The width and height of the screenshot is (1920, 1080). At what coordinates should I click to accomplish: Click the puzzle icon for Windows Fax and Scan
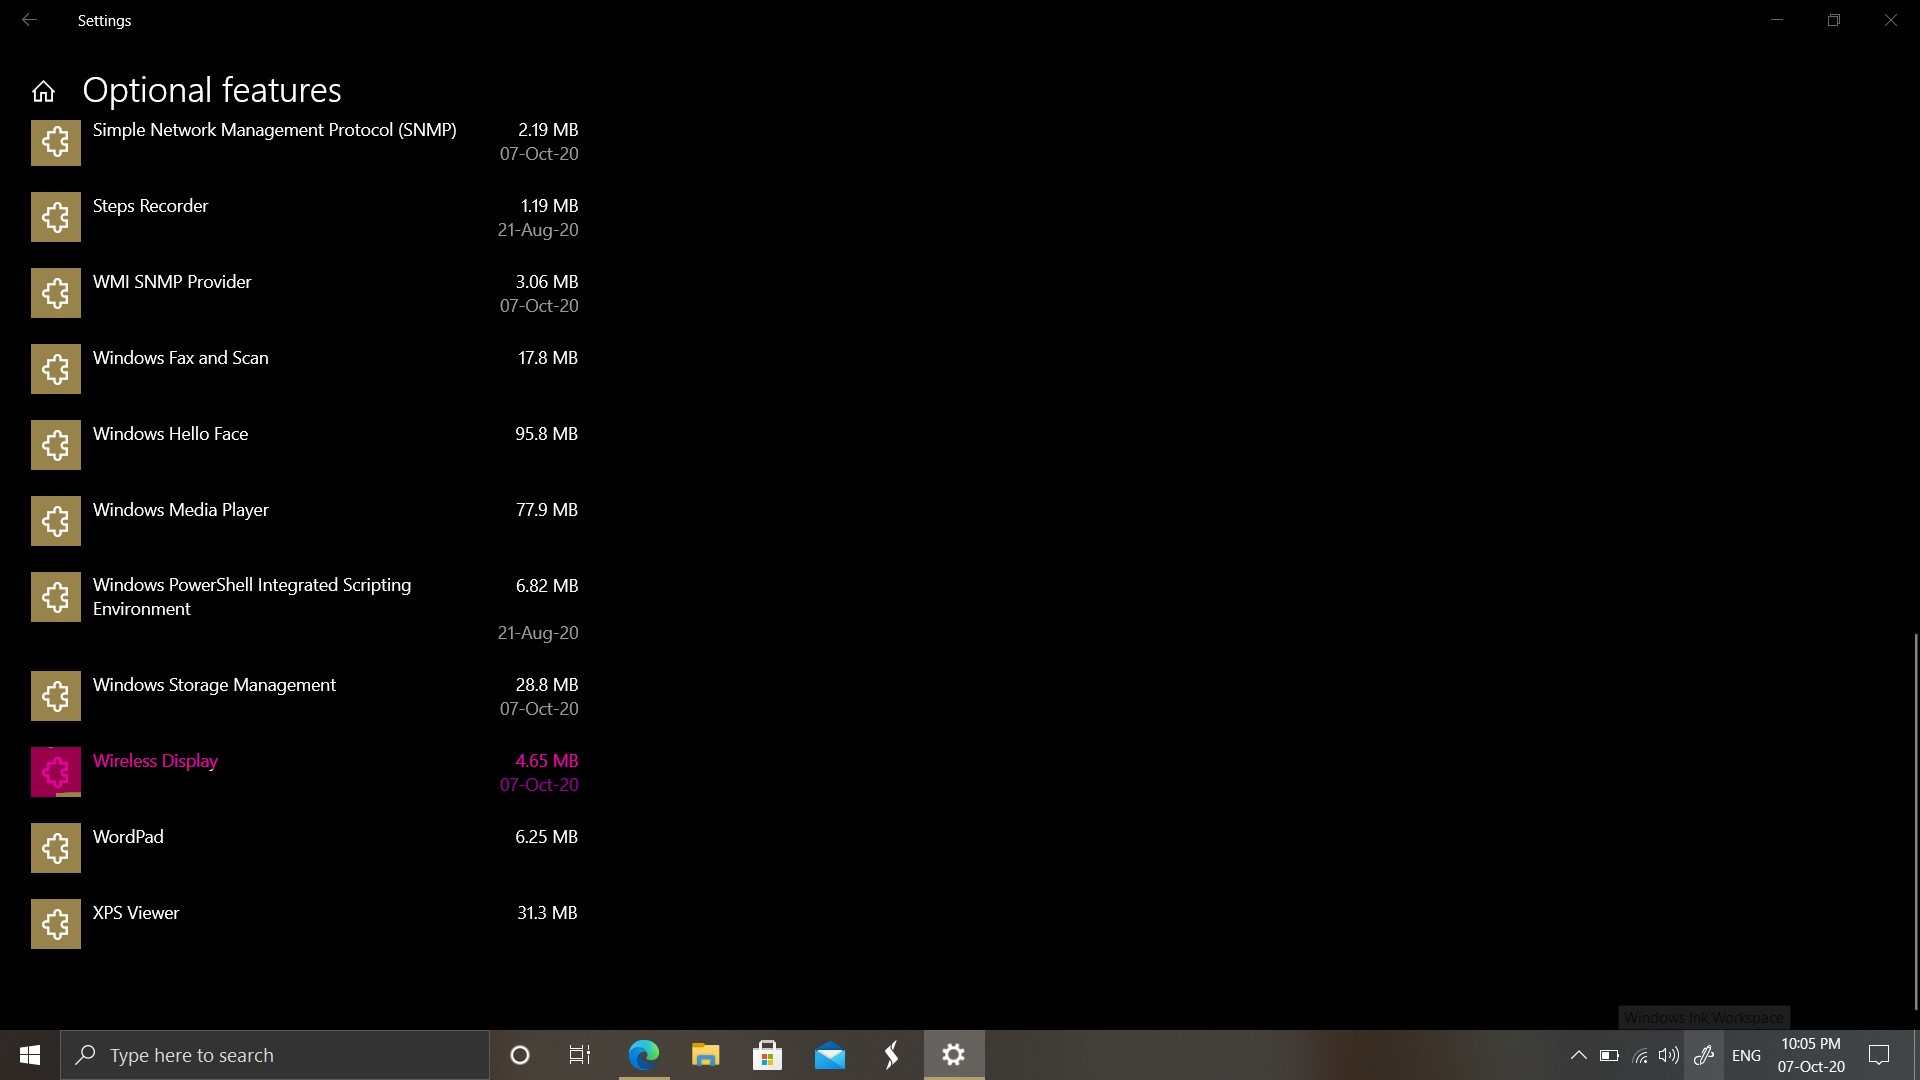point(56,369)
